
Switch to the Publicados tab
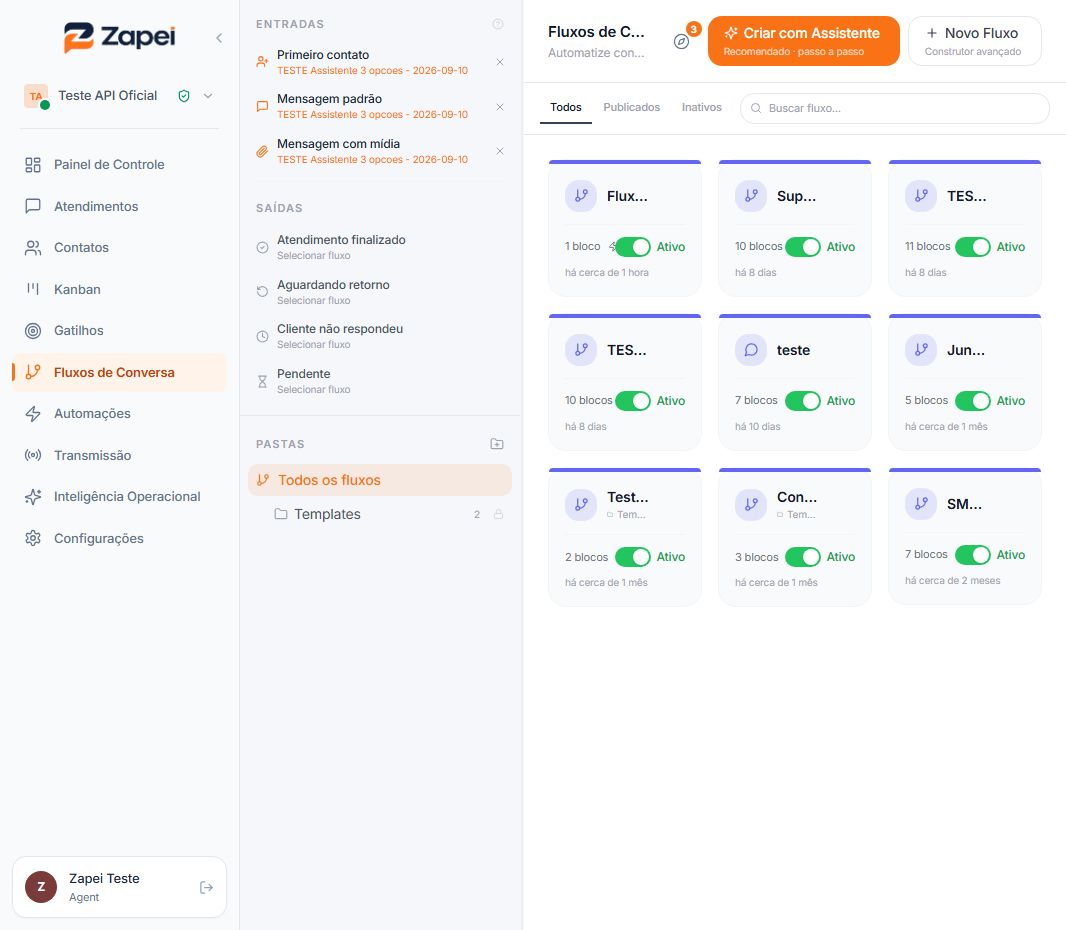click(x=632, y=107)
